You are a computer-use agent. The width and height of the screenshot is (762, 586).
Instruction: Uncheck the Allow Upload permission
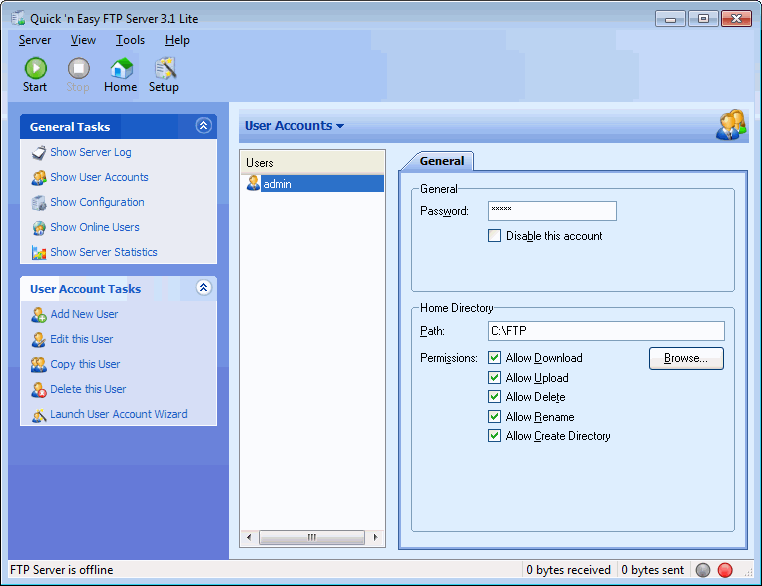coord(495,378)
